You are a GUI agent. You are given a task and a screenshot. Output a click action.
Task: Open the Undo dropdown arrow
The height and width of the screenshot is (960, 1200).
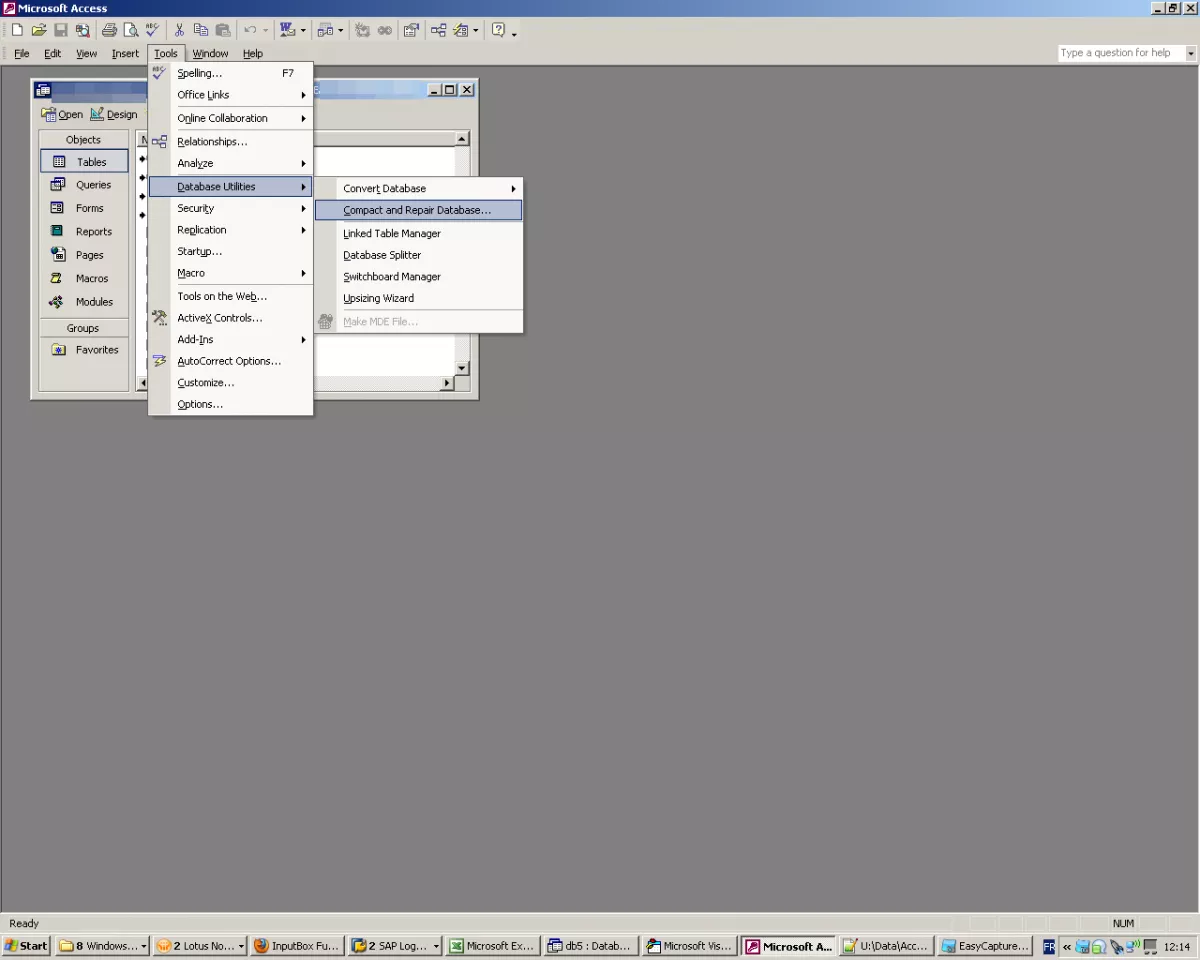(265, 30)
